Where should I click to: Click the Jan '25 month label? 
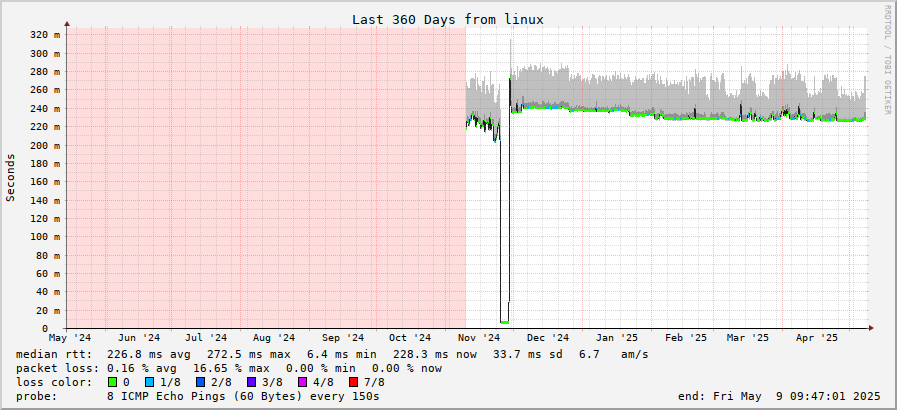tap(617, 338)
